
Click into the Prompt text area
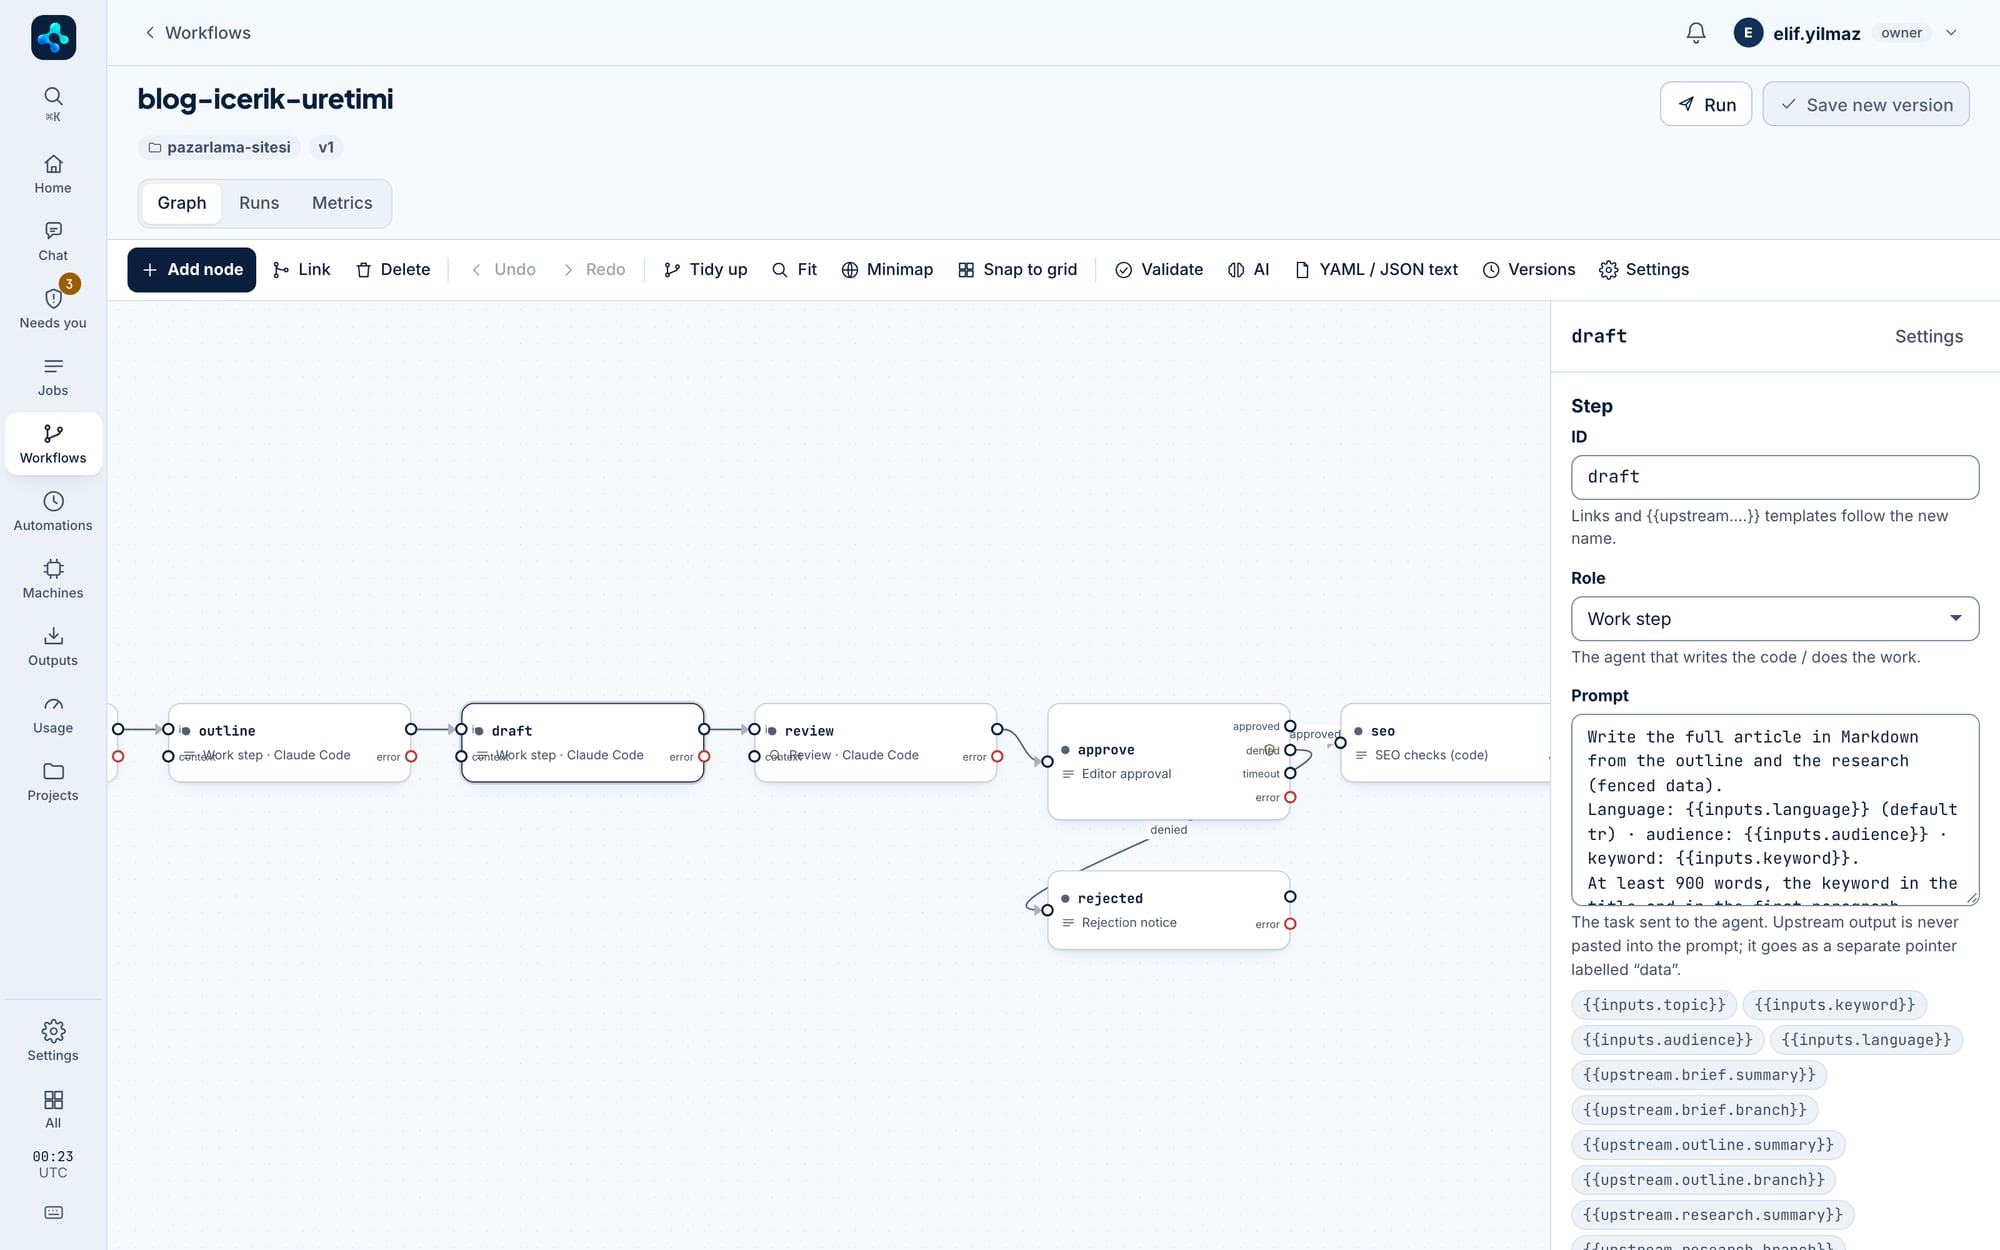1775,810
